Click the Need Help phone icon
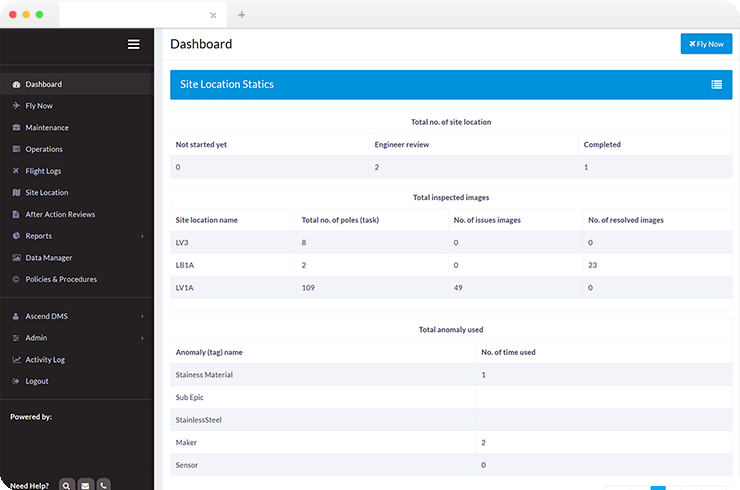 coord(103,485)
